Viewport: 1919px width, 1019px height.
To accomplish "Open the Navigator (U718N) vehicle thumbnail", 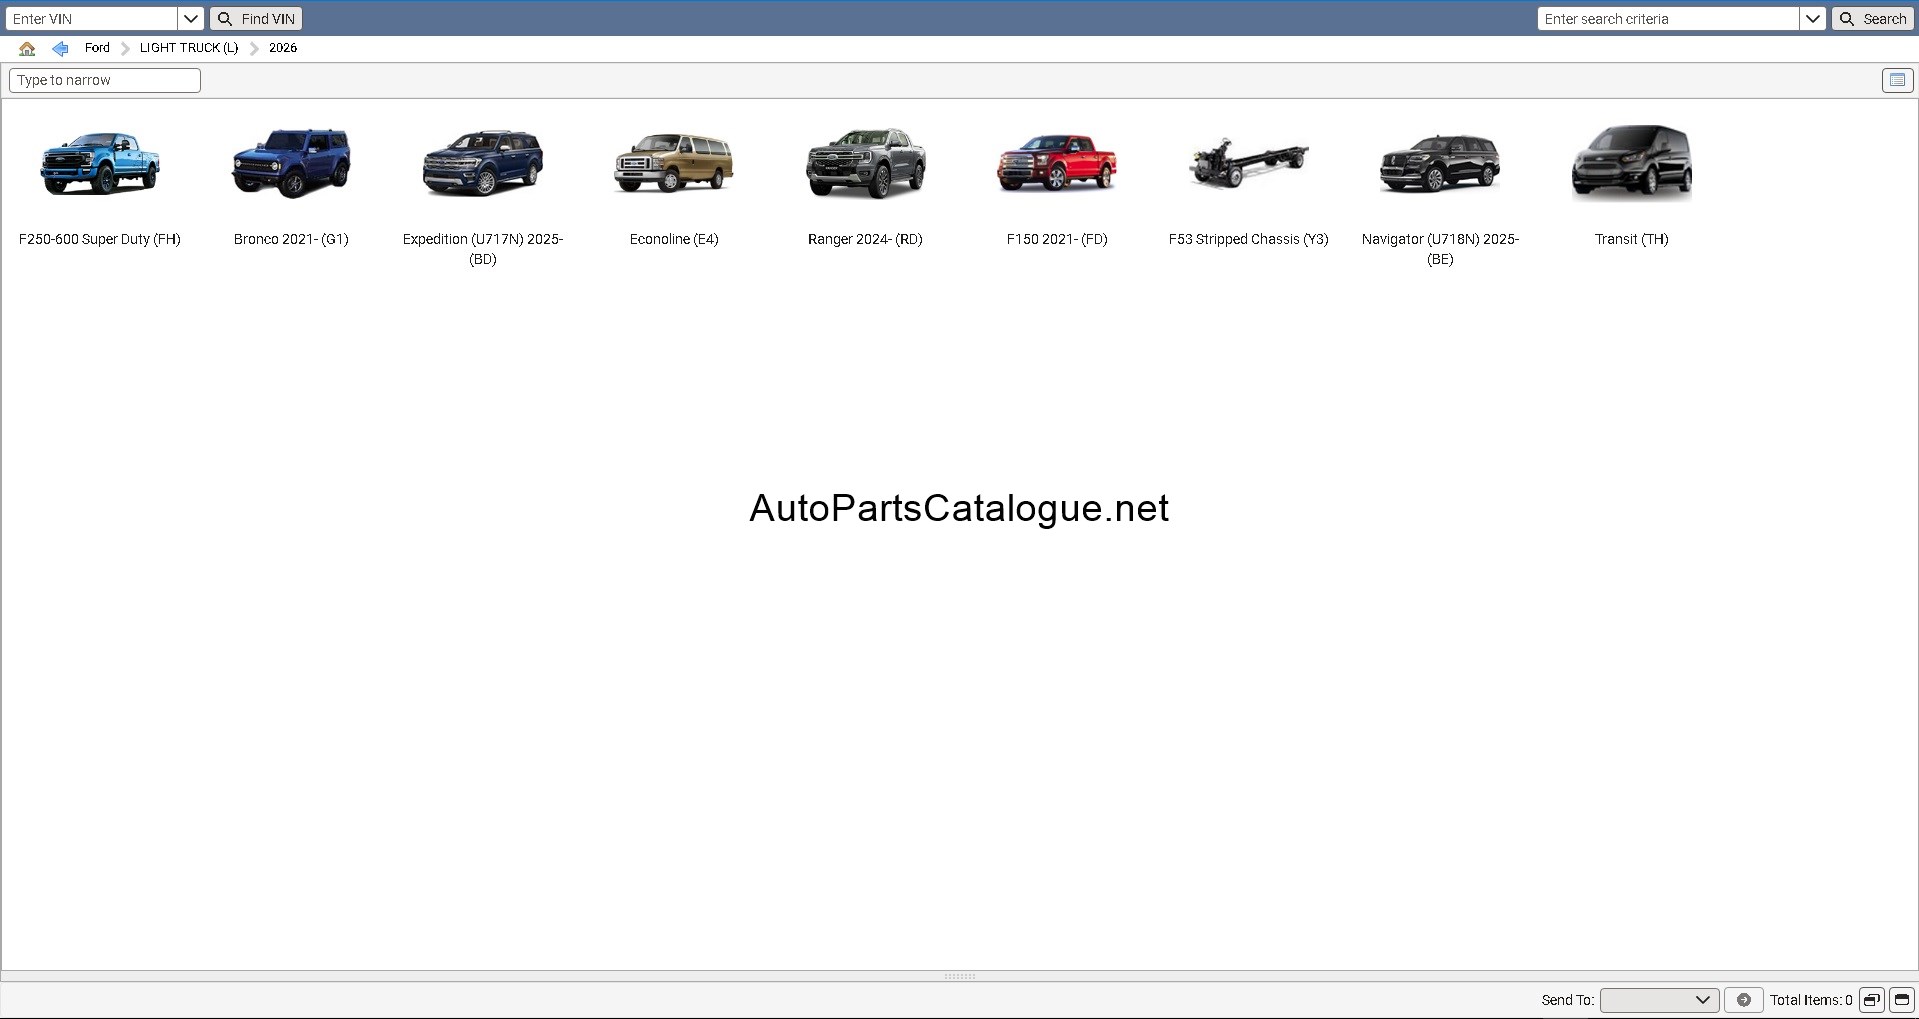I will [x=1440, y=163].
